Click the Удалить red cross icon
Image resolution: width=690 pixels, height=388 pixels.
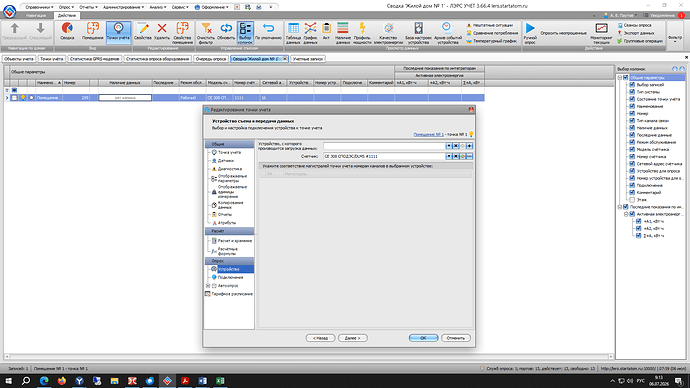coord(162,32)
